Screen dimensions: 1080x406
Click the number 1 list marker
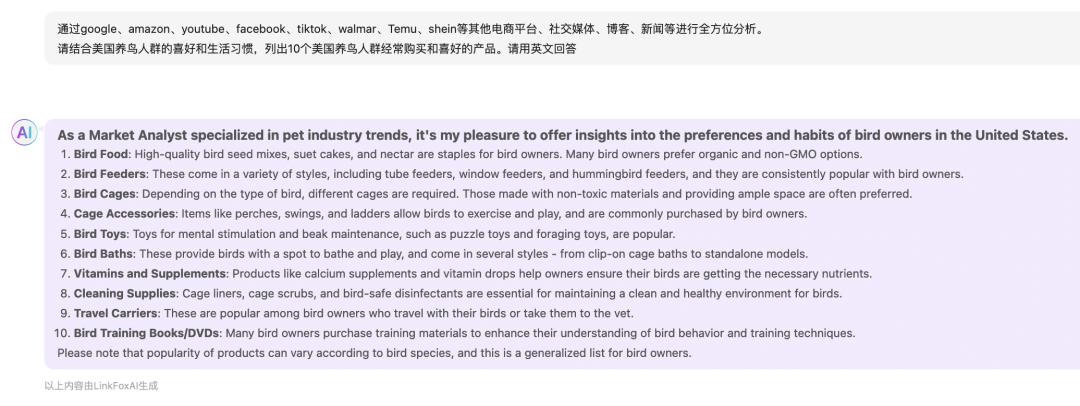[x=65, y=154]
